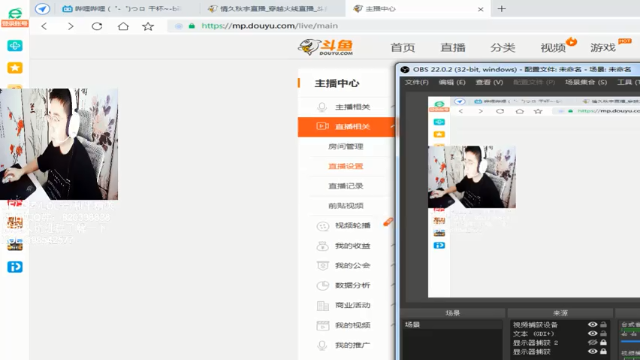The image size is (640, 360).
Task: Open the 游戏 link in Douyu header
Action: [603, 48]
